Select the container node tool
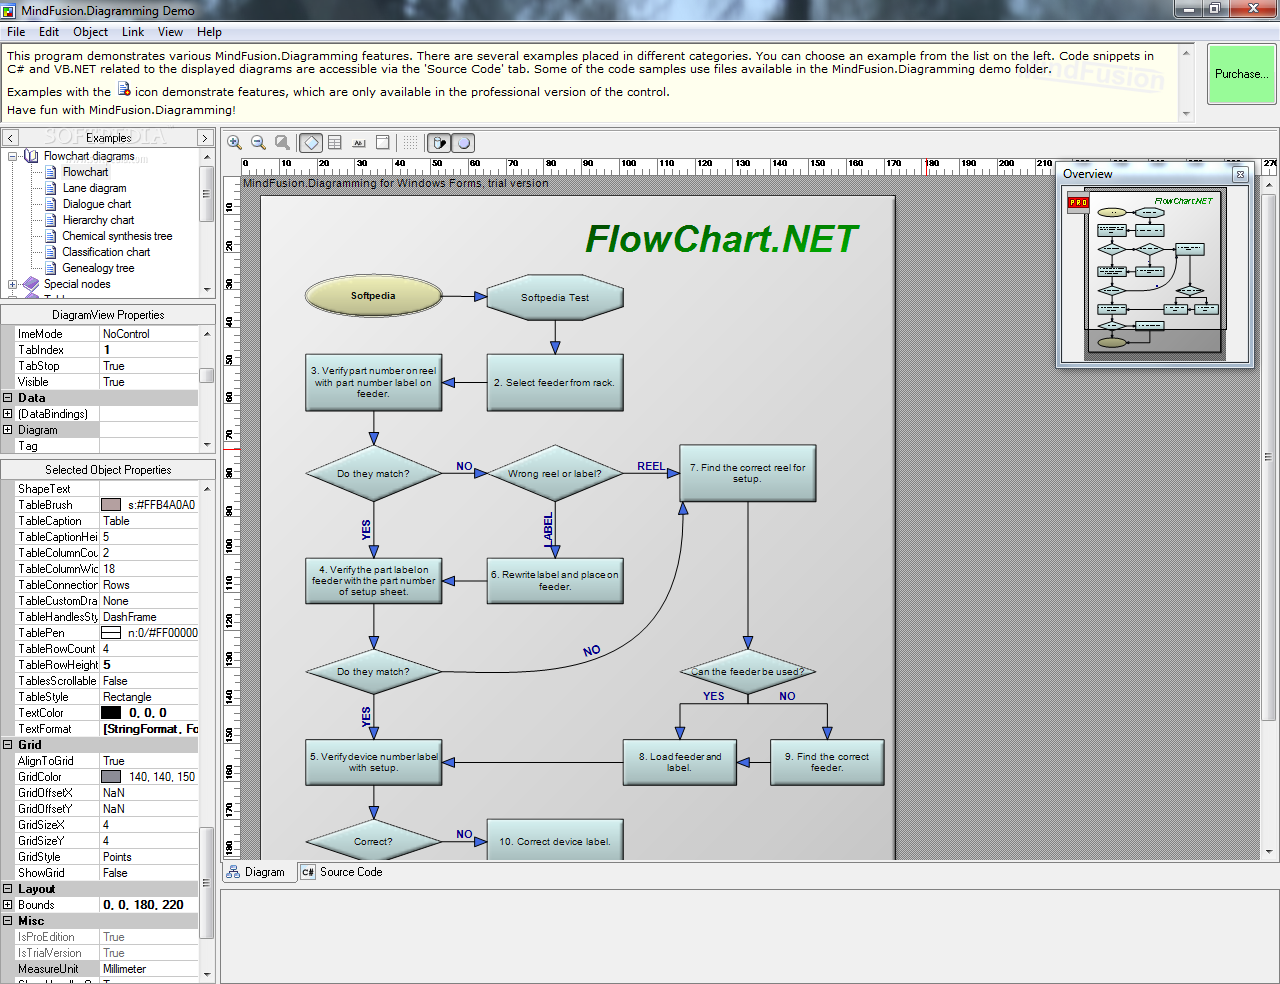The width and height of the screenshot is (1280, 984). coord(383,142)
